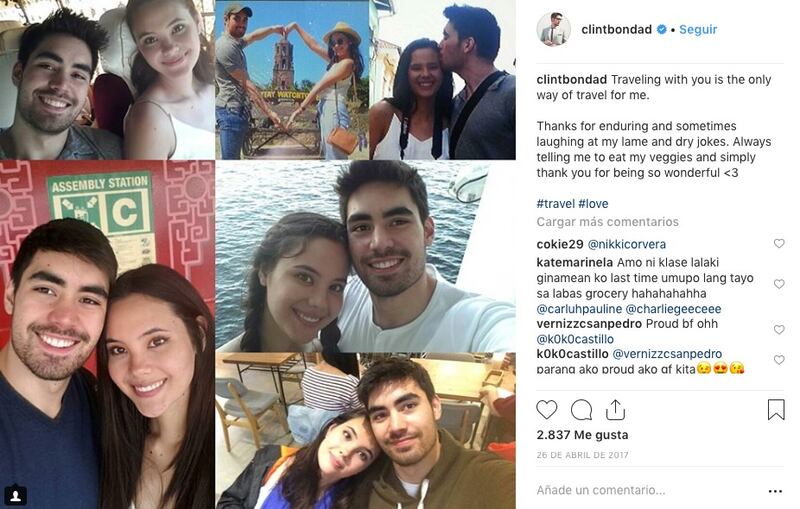Screen dimensions: 800x509
Task: Open the comment bubble icon
Action: pyautogui.click(x=581, y=410)
